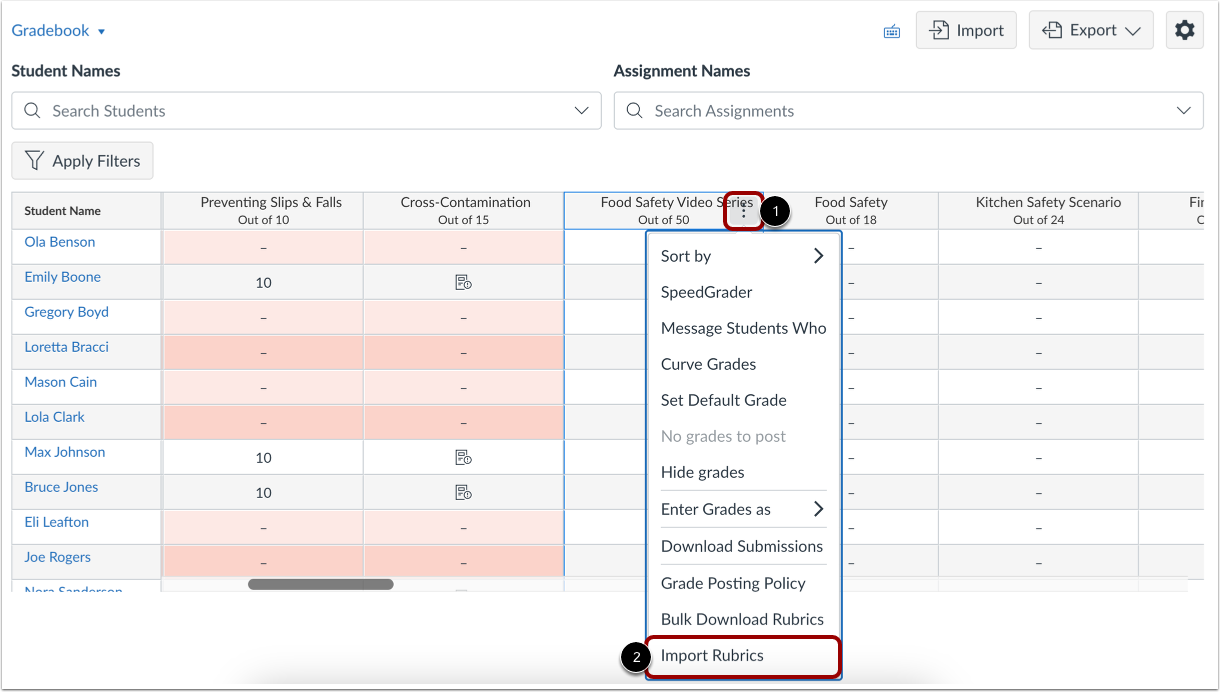Click Cross-Contamination column header

tap(464, 211)
